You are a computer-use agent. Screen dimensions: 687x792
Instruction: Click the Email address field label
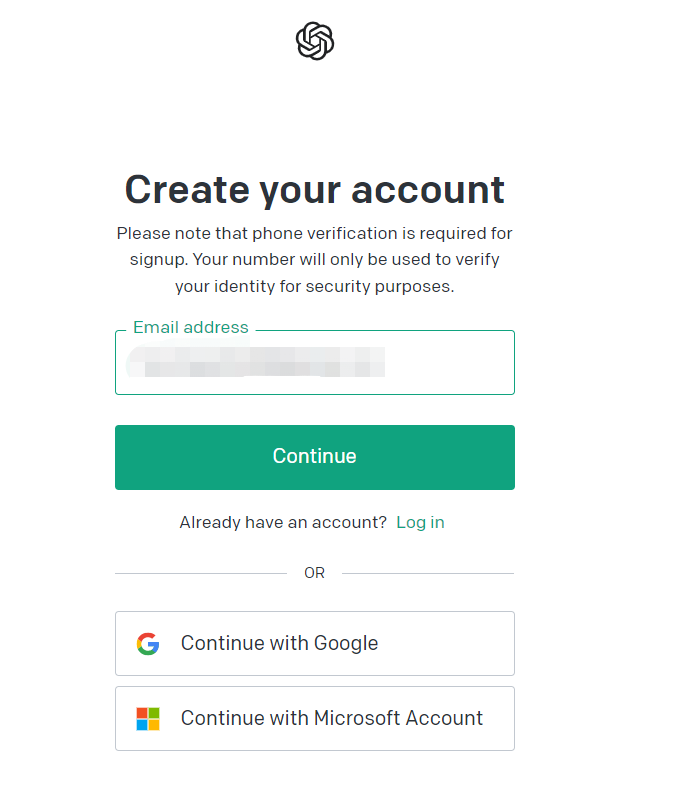(x=191, y=327)
